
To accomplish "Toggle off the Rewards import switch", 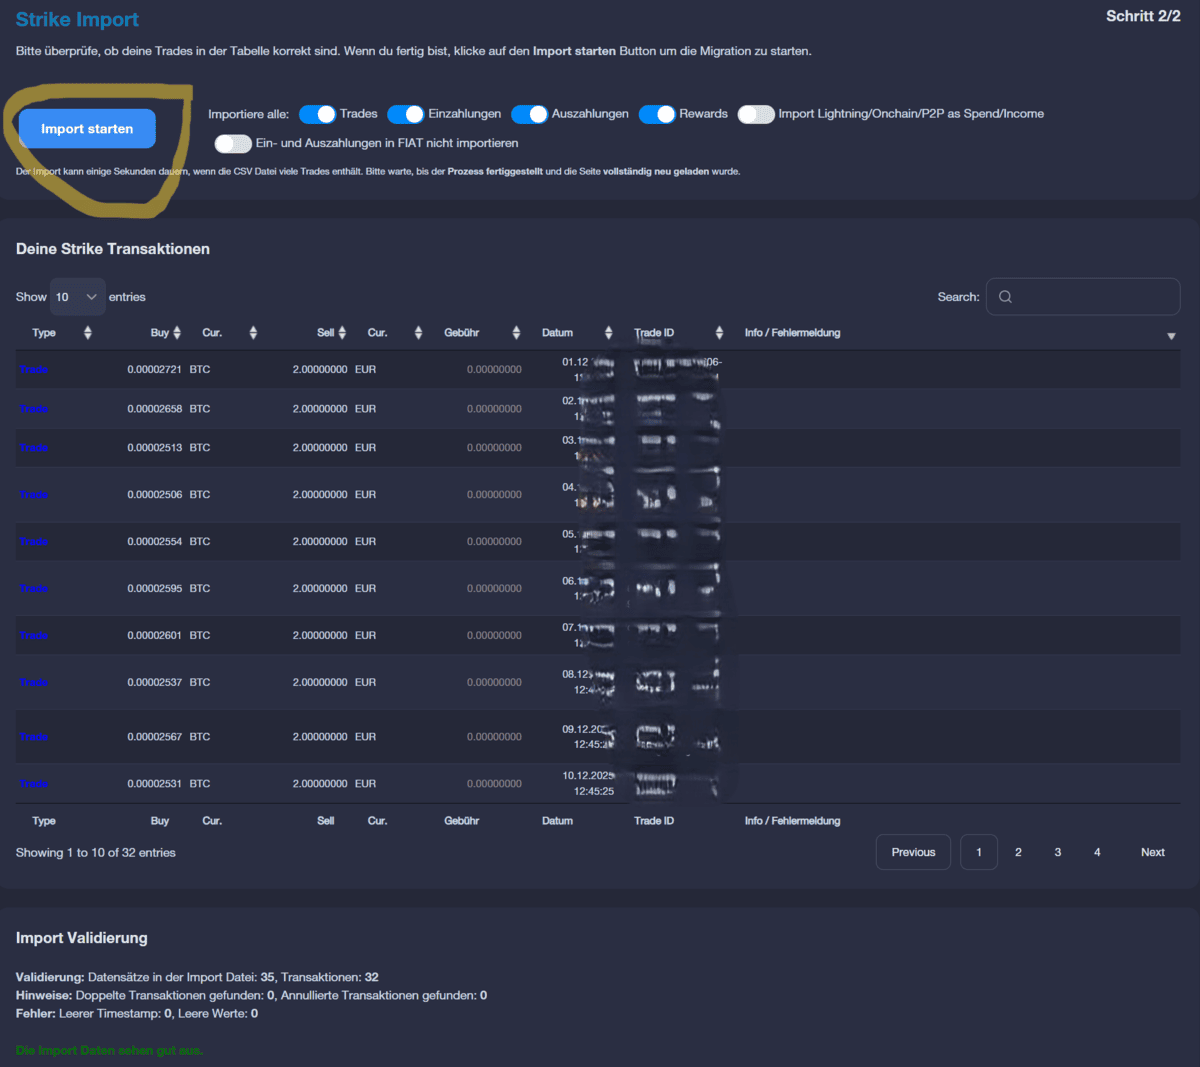I will coord(657,114).
